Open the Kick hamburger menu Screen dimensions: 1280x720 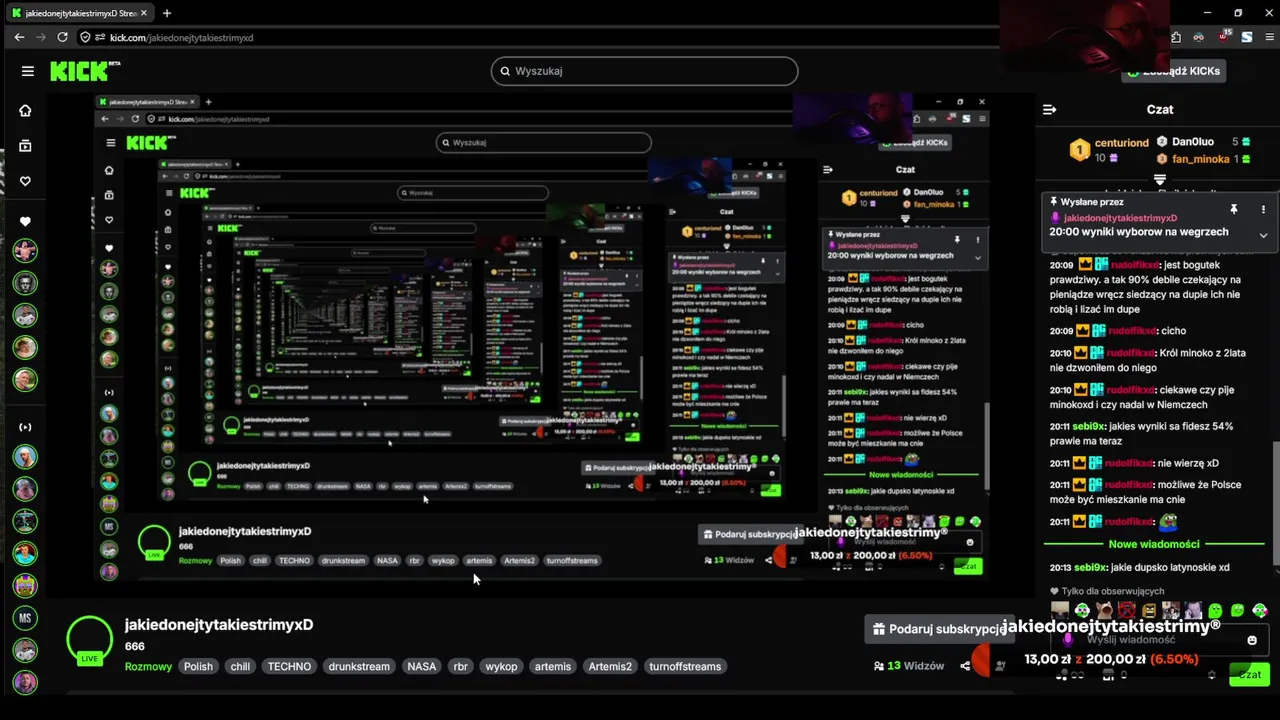(28, 71)
